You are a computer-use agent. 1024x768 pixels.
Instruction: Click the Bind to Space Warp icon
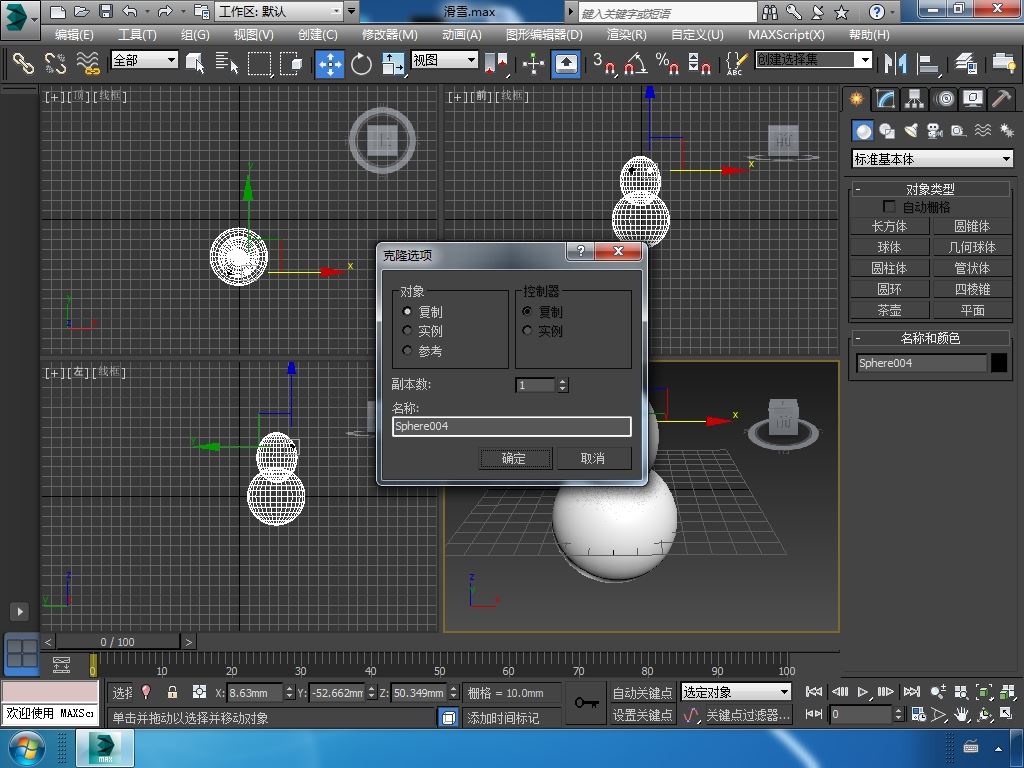(88, 63)
